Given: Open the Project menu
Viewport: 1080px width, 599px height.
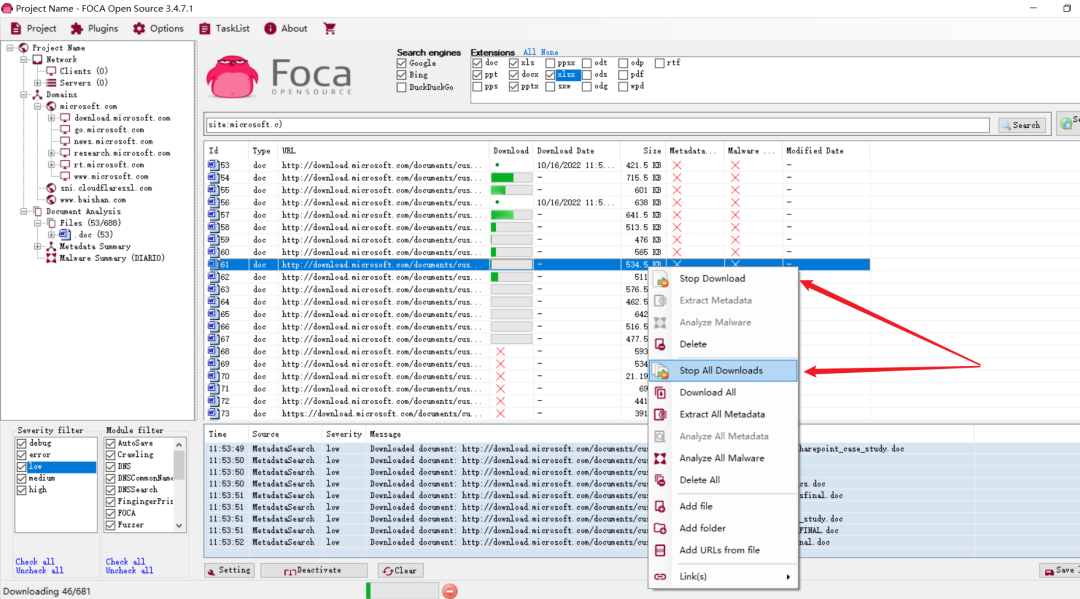Looking at the screenshot, I should click(x=33, y=28).
